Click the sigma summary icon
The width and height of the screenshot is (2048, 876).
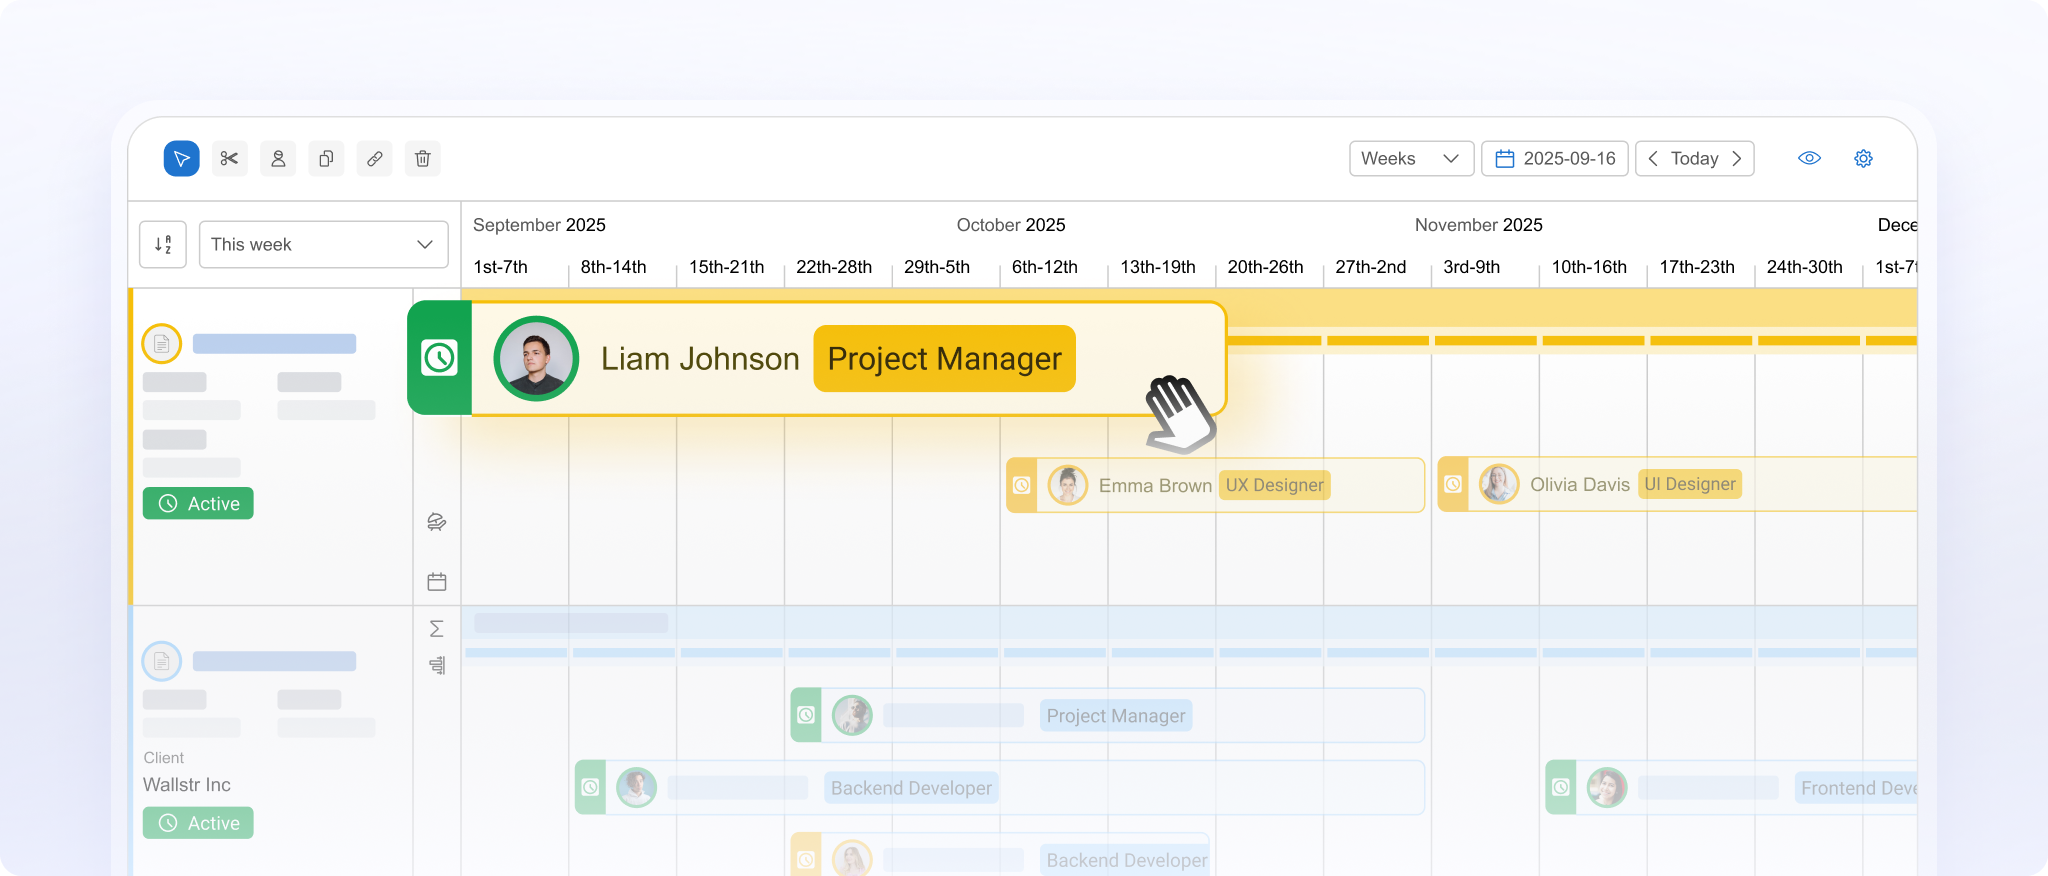436,629
